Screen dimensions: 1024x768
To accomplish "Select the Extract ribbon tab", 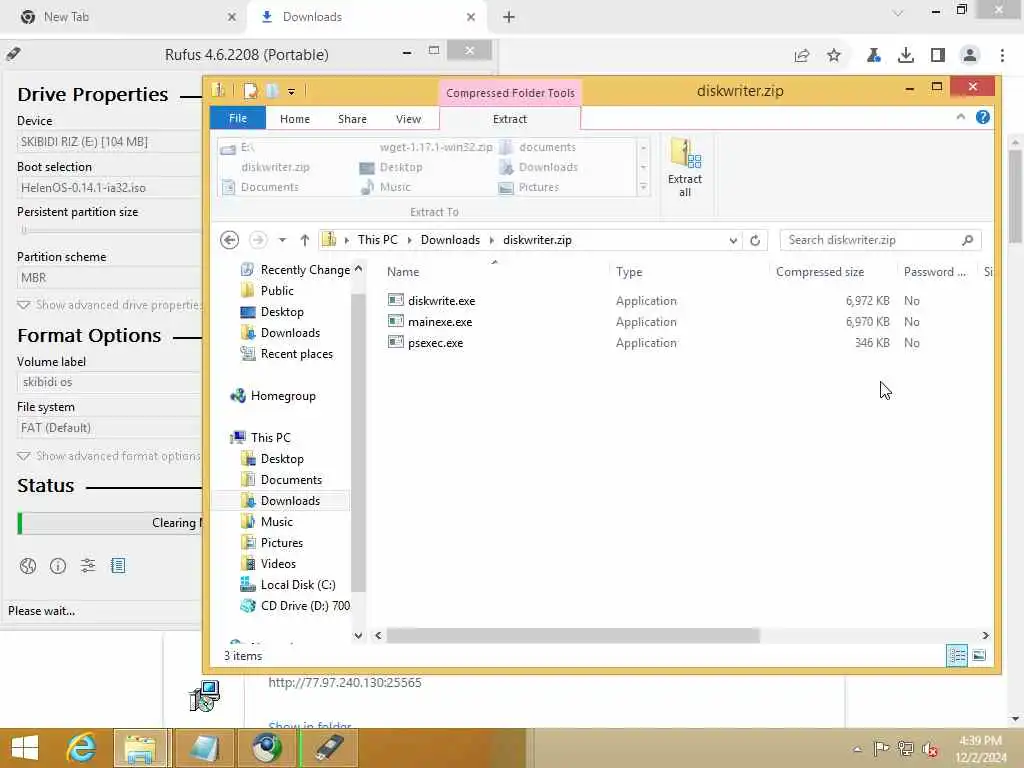I will pyautogui.click(x=509, y=119).
